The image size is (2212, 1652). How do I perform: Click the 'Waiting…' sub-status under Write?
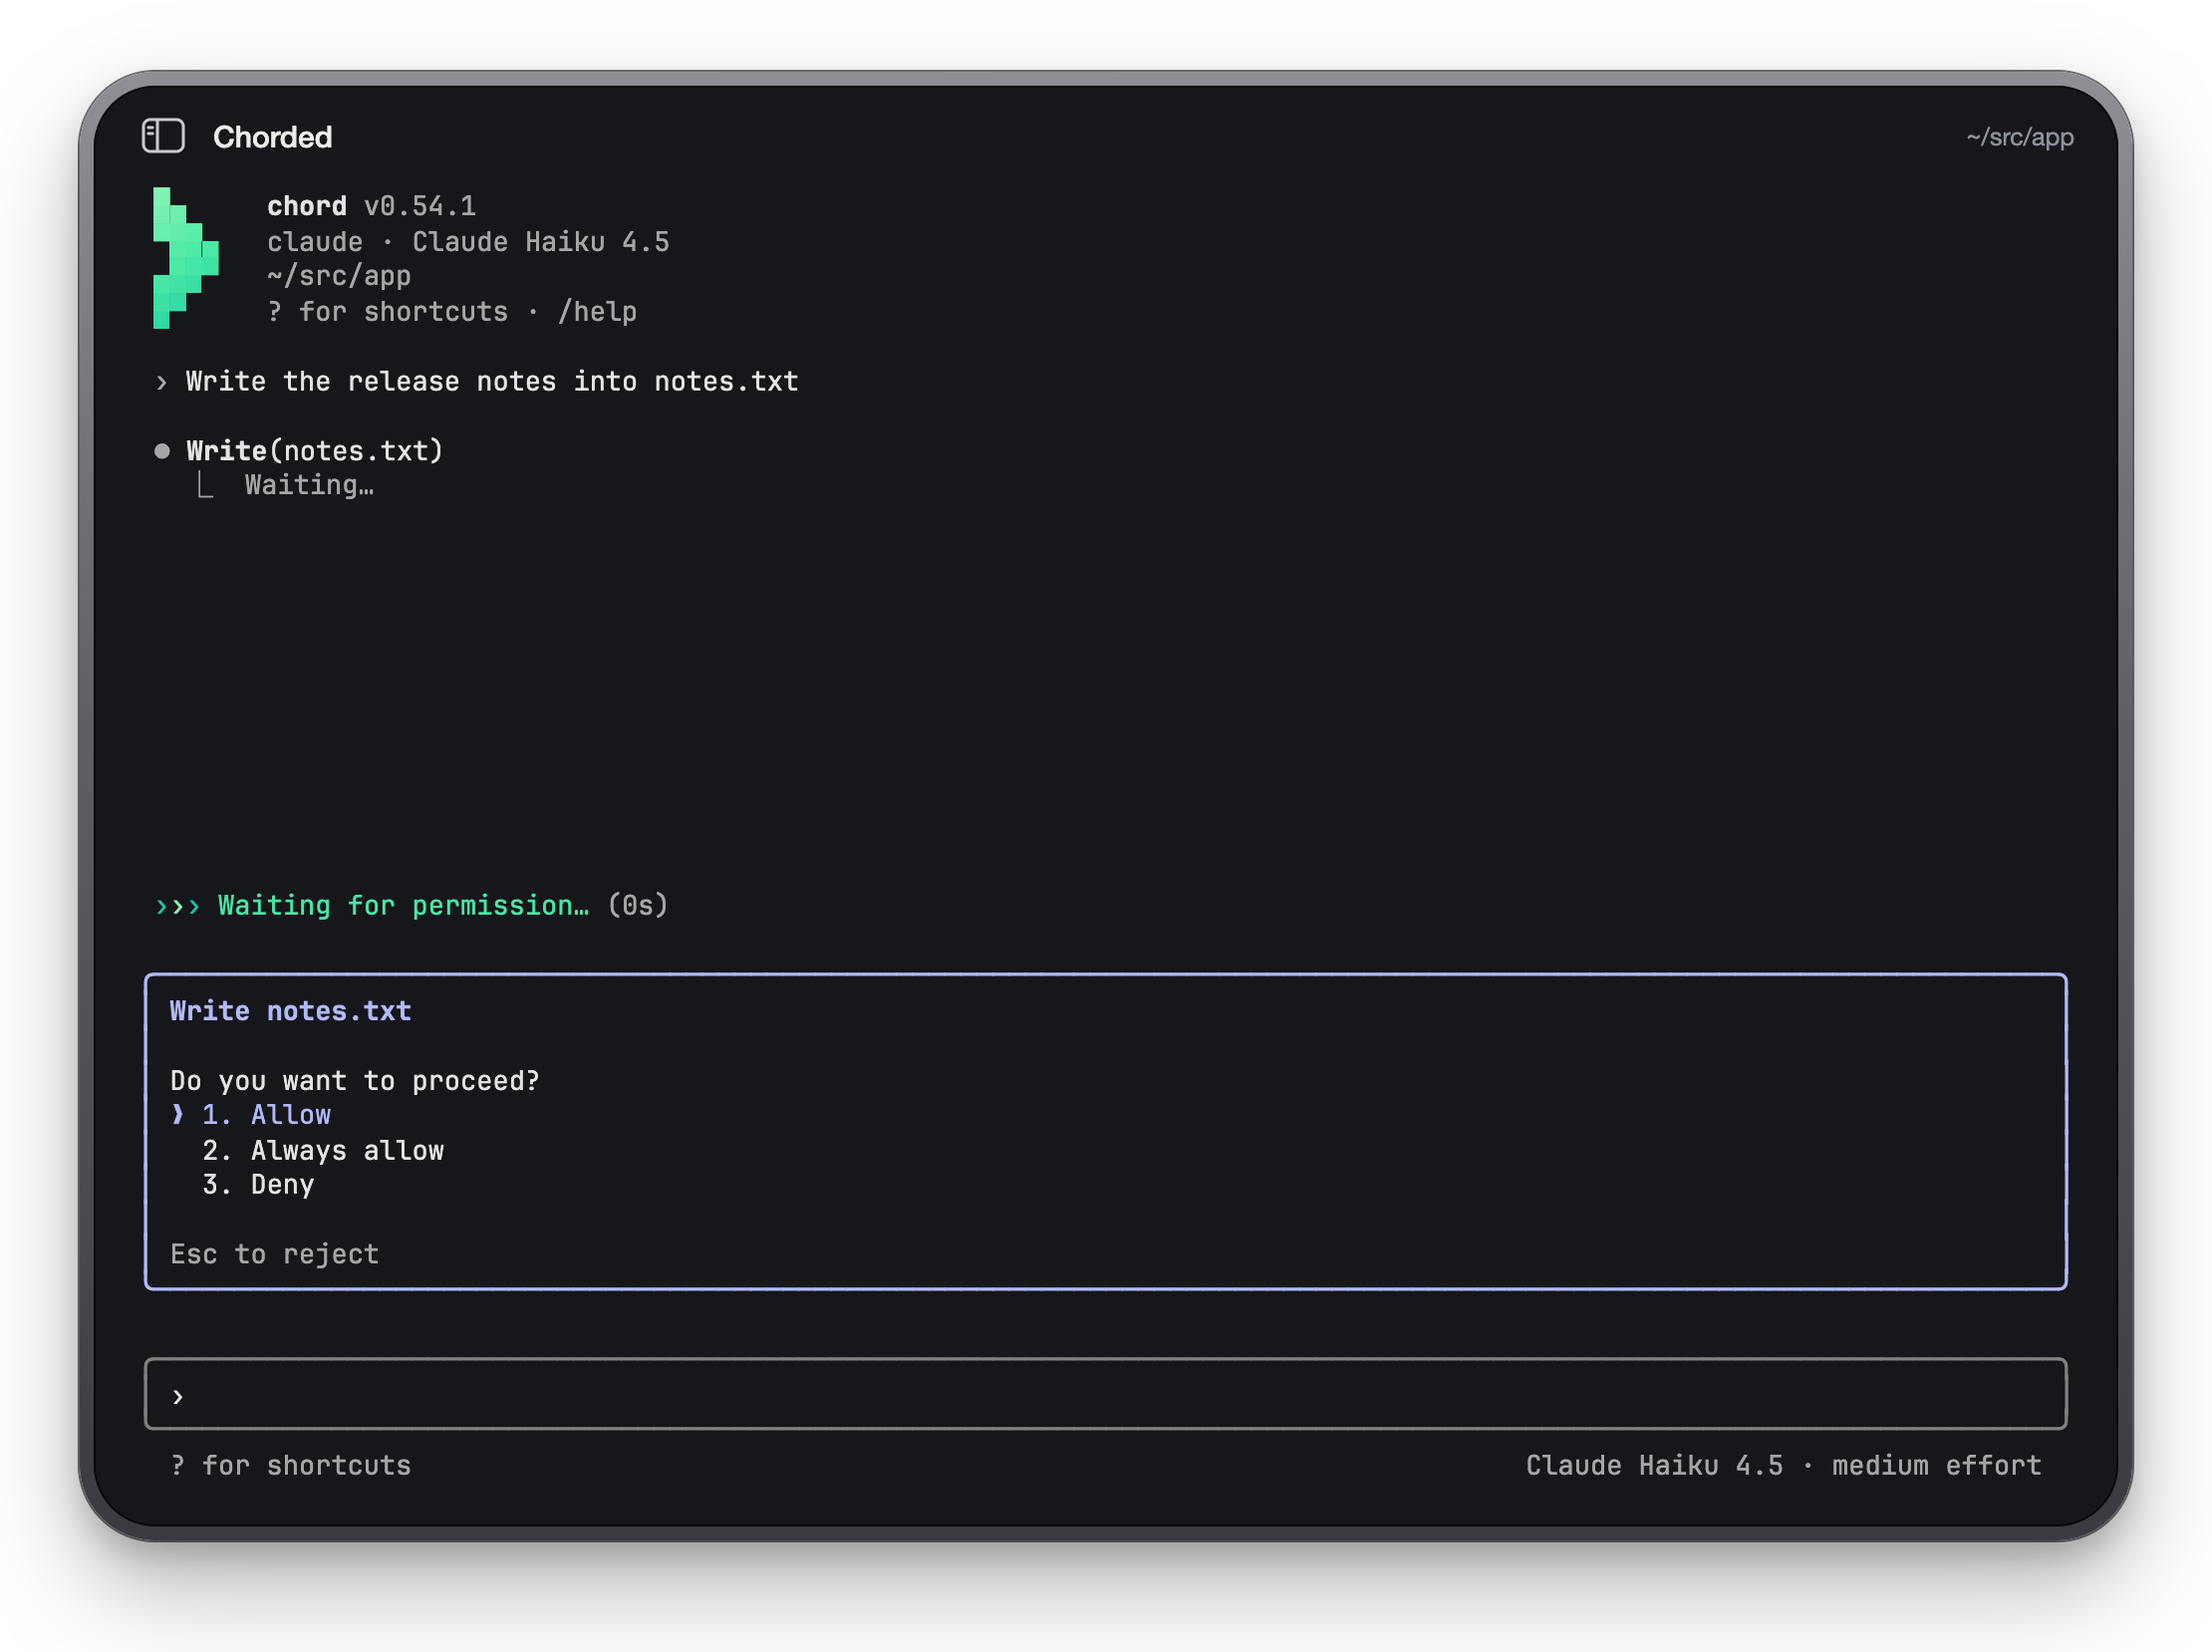[x=309, y=485]
